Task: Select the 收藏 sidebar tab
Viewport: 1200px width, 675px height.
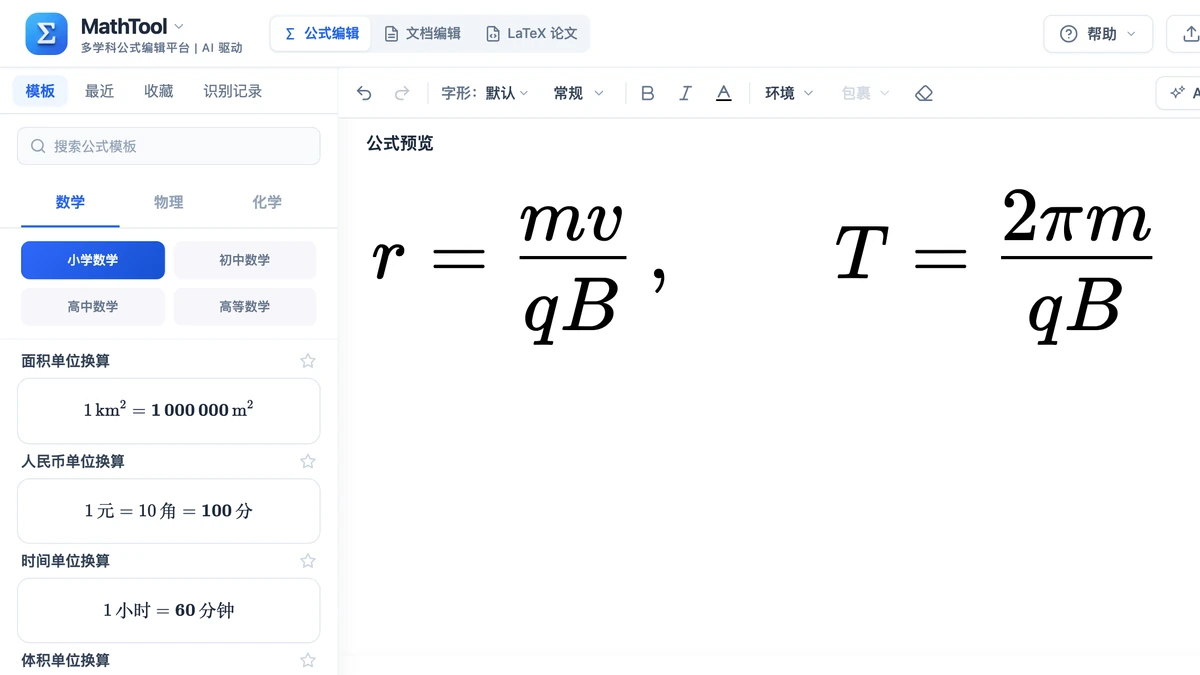Action: (158, 91)
